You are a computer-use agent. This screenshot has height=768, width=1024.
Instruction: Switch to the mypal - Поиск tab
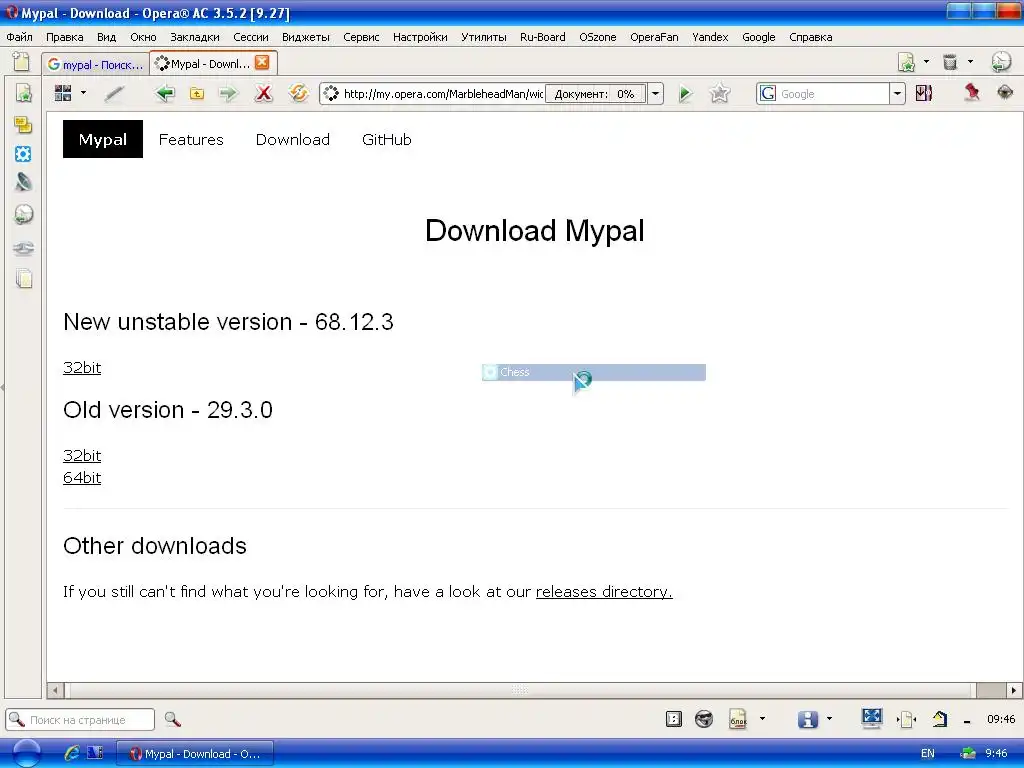(x=96, y=64)
